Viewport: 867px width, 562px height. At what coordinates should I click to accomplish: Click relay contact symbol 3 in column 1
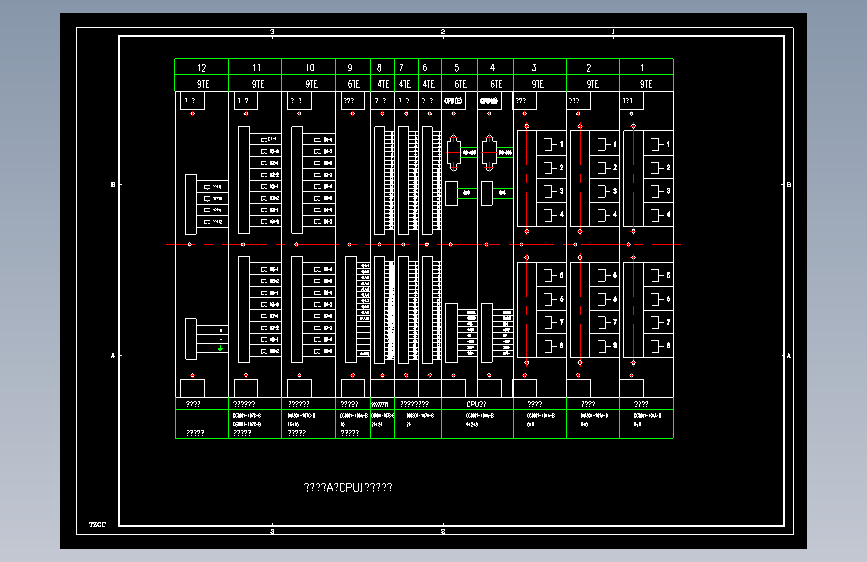pos(660,191)
